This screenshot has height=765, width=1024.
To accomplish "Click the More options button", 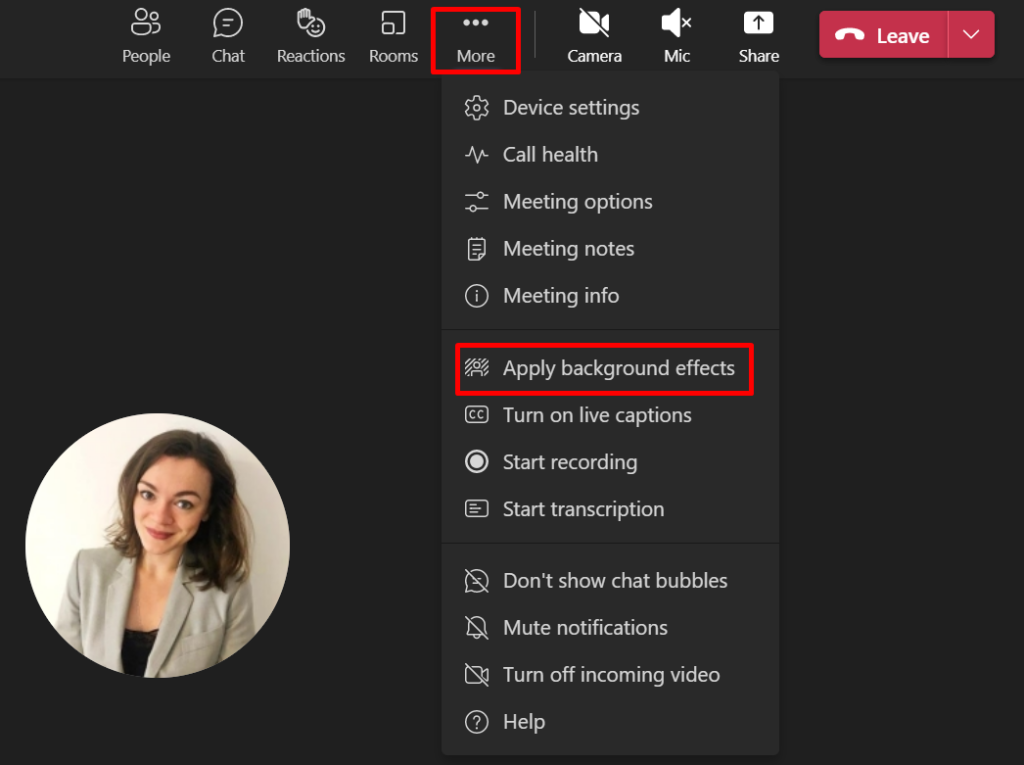I will pos(475,40).
